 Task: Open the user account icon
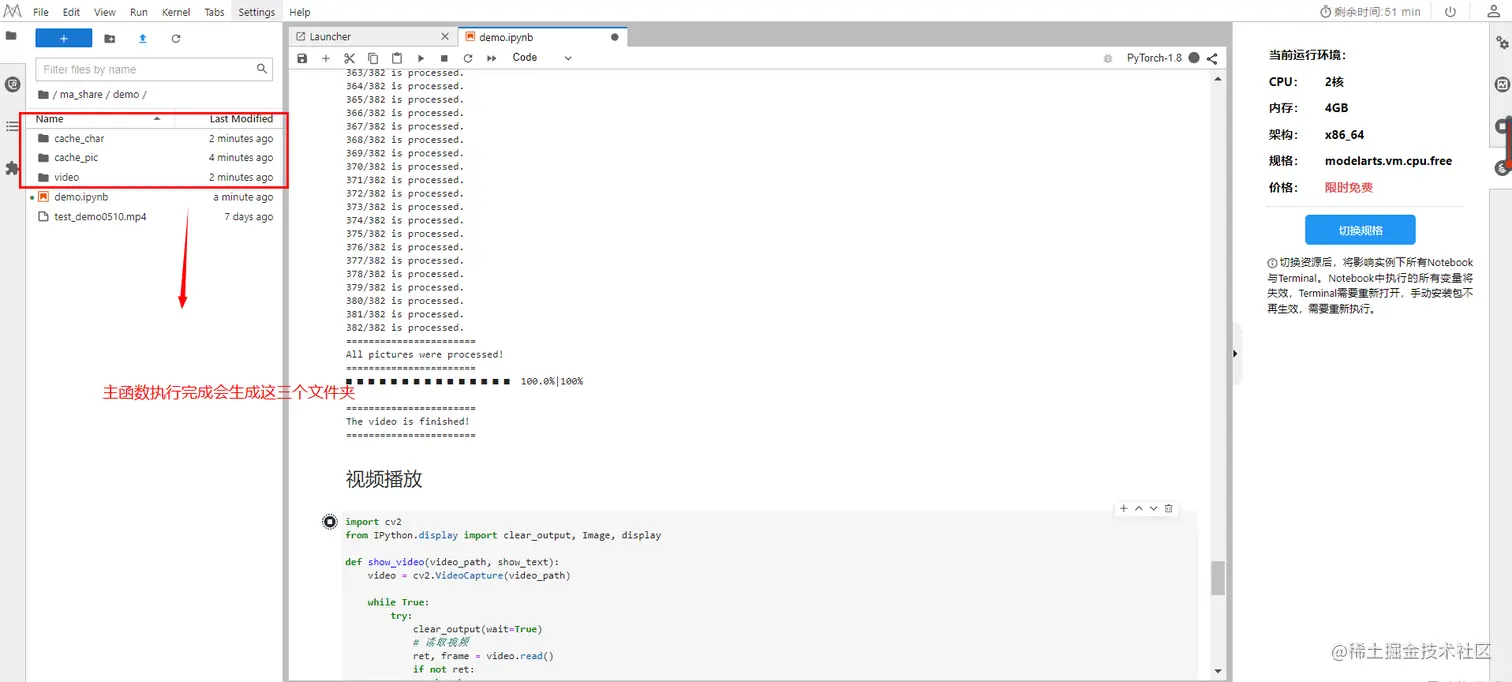coord(1494,12)
